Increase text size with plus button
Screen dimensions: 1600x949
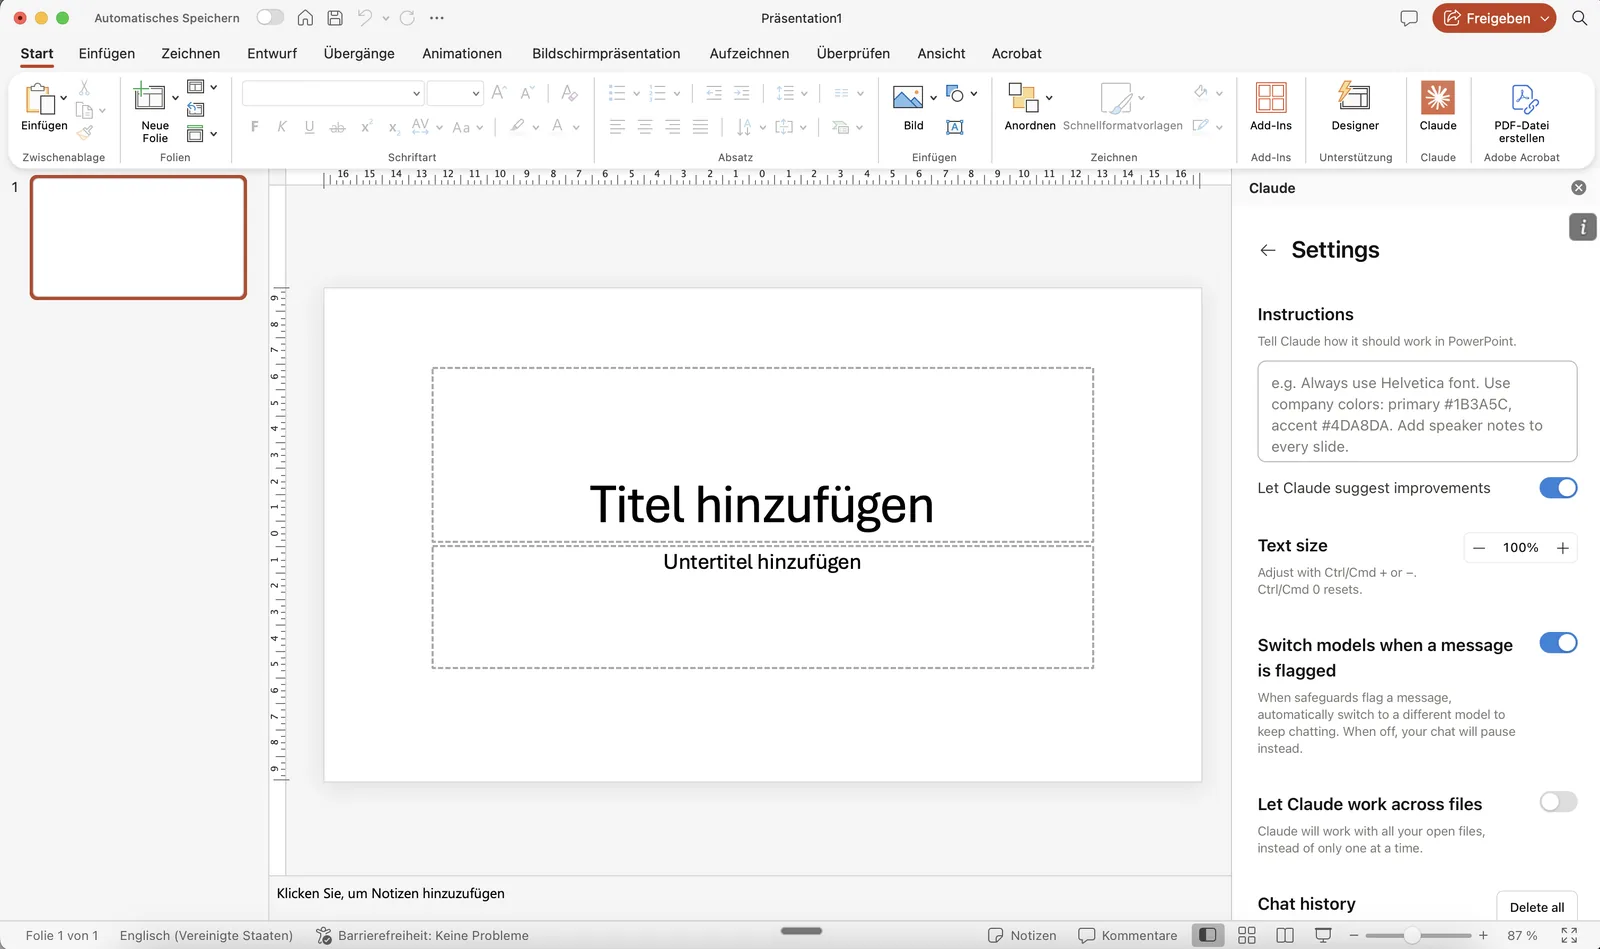coord(1562,548)
